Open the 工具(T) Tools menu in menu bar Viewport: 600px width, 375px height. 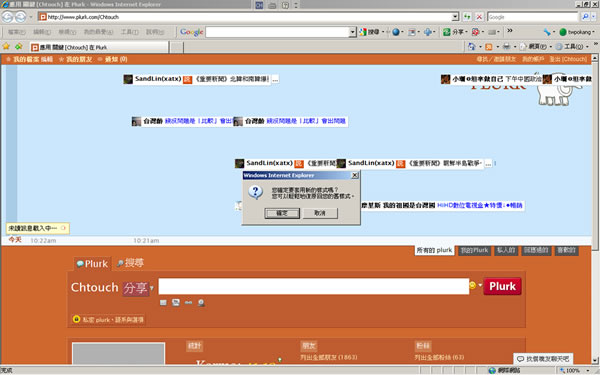tap(130, 32)
